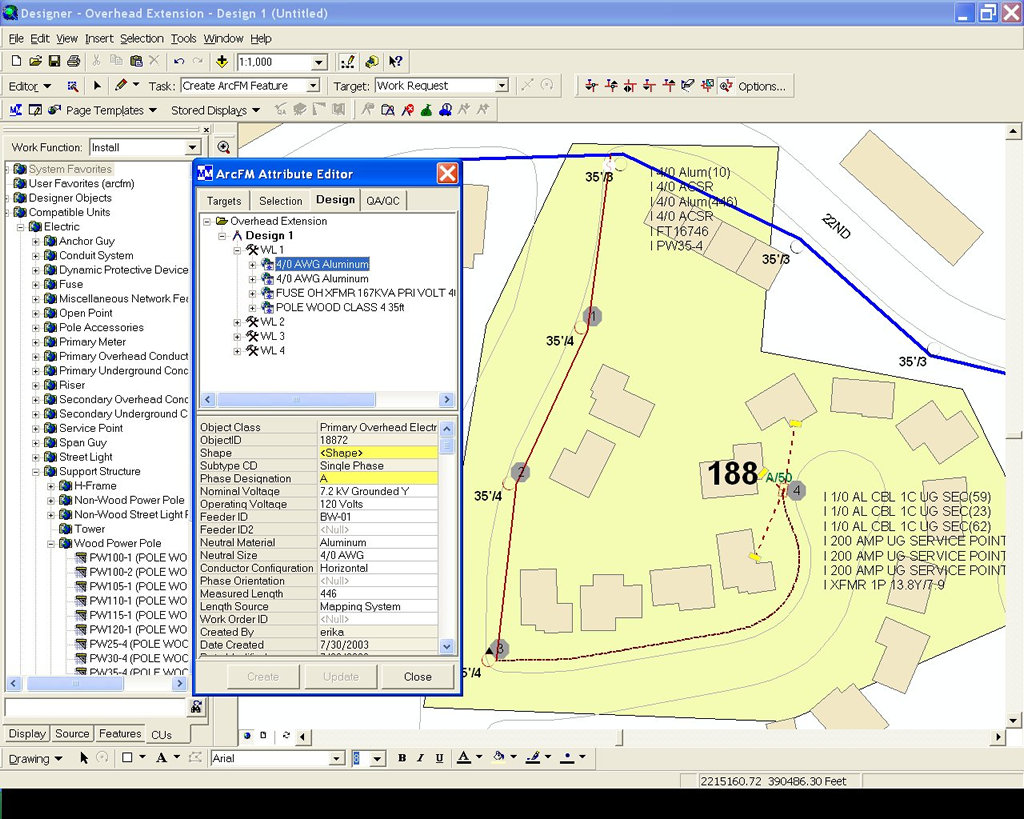Click the Close button in Attribute Editor
1024x819 pixels.
pos(417,677)
